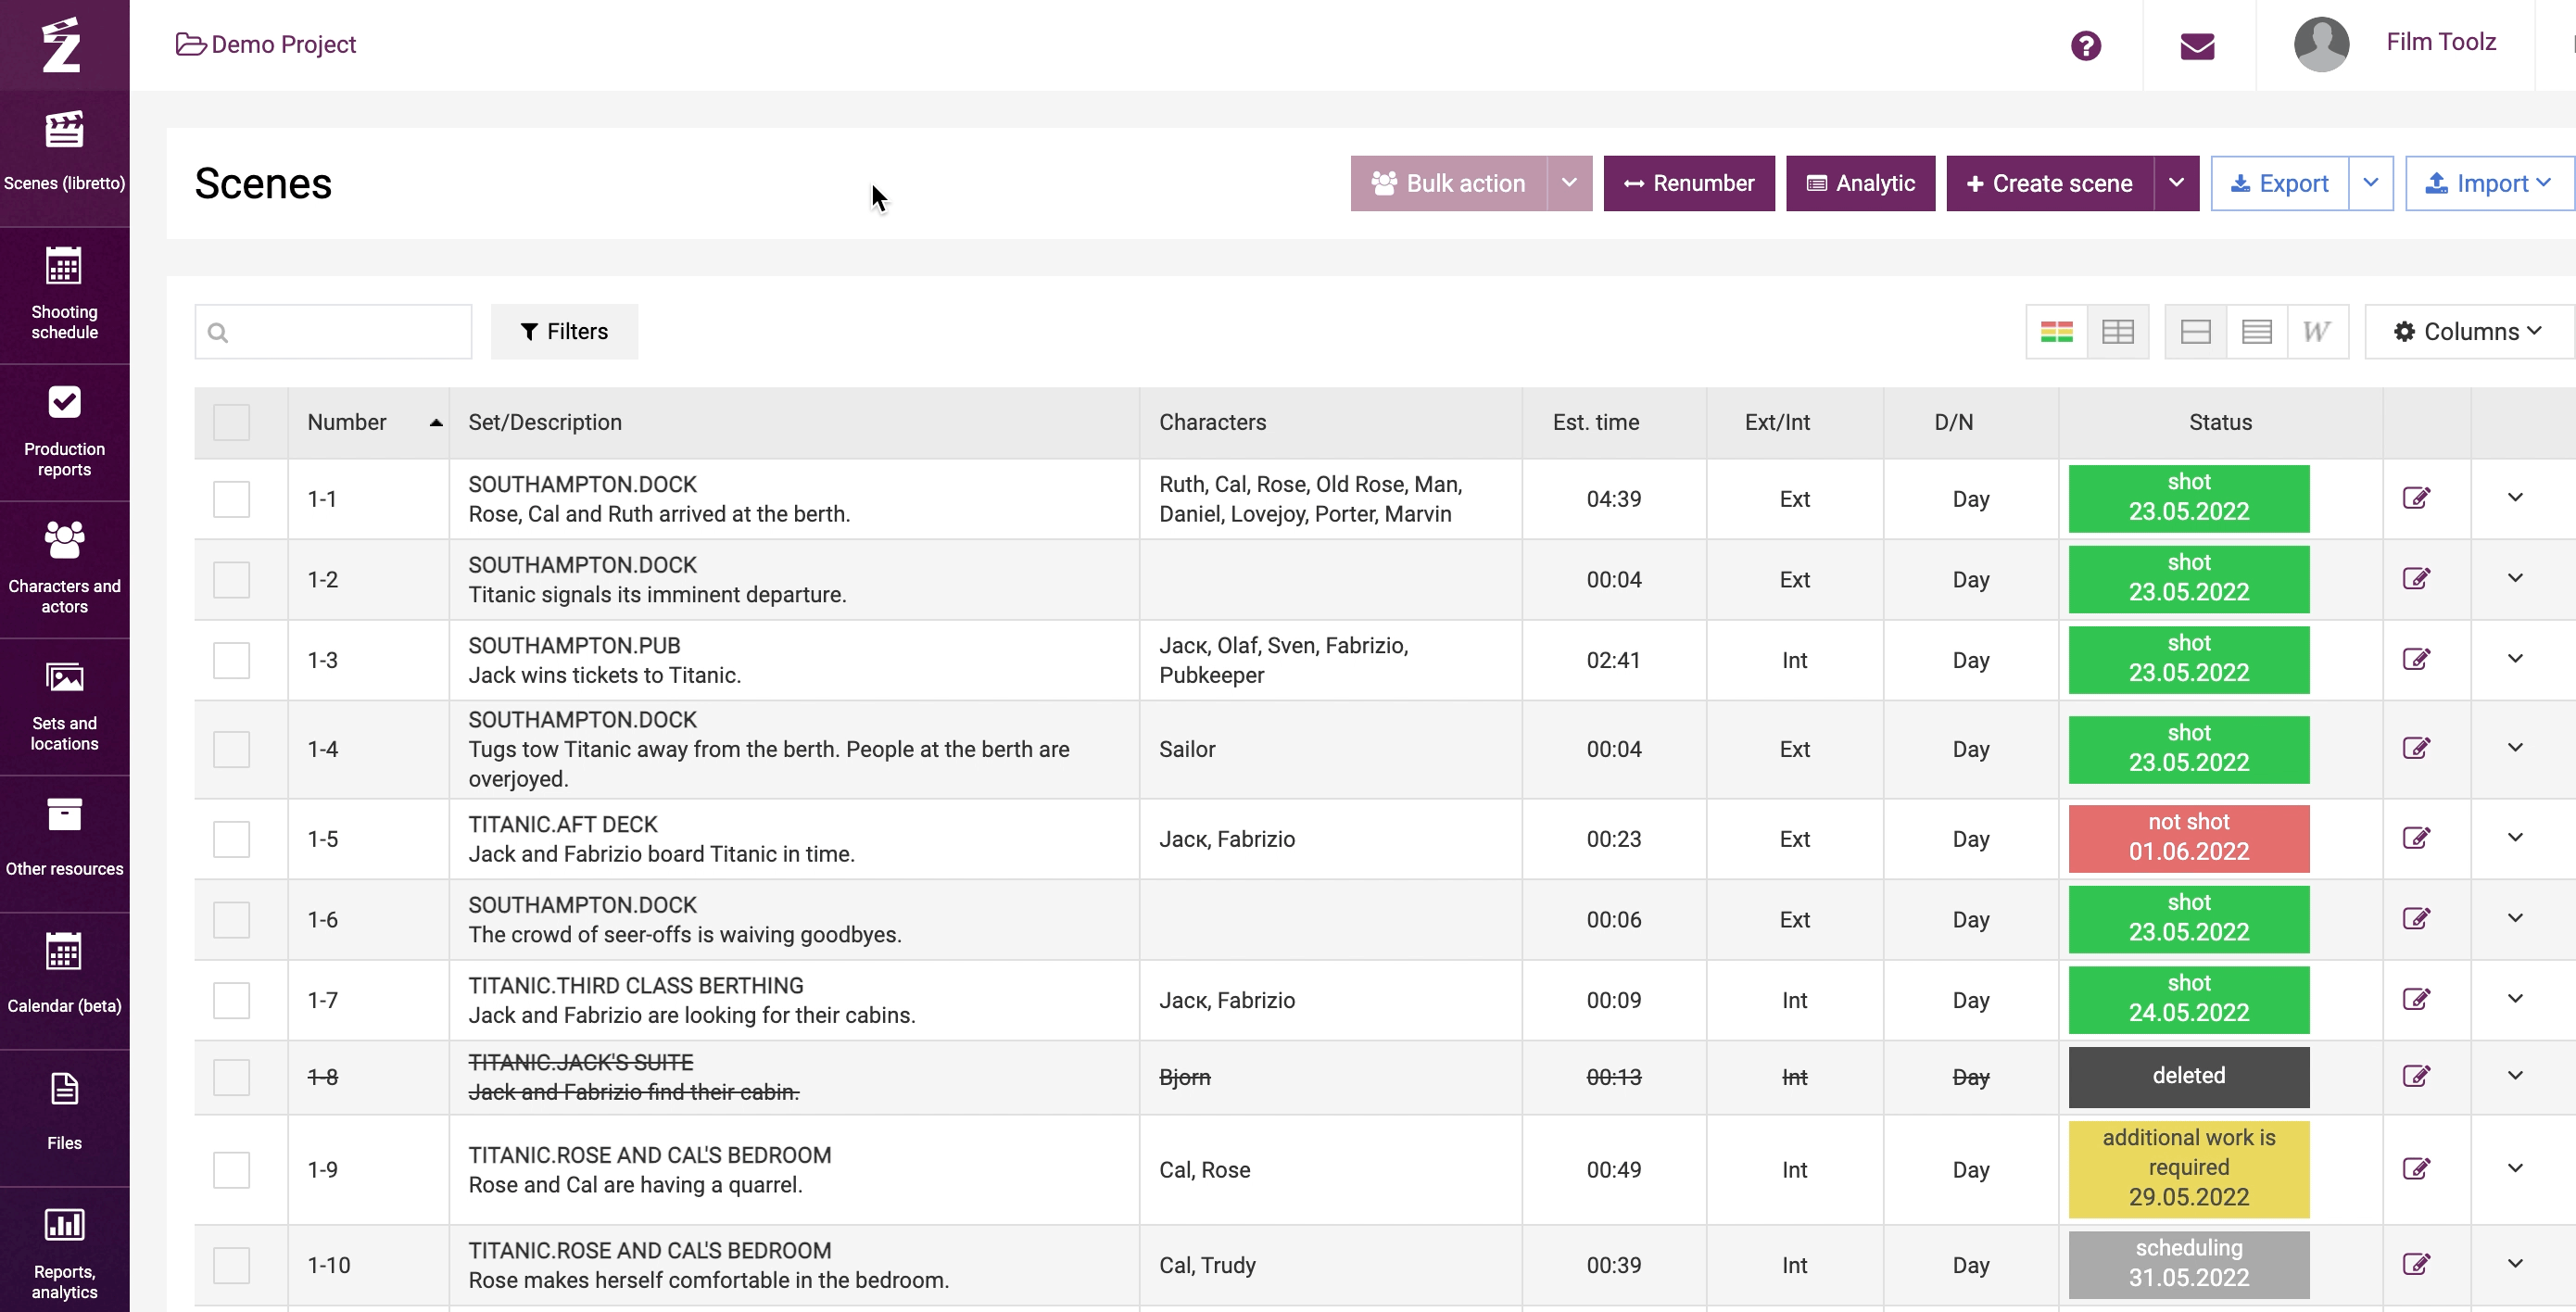
Task: Go to Shooting schedule in sidebar
Action: 64,294
